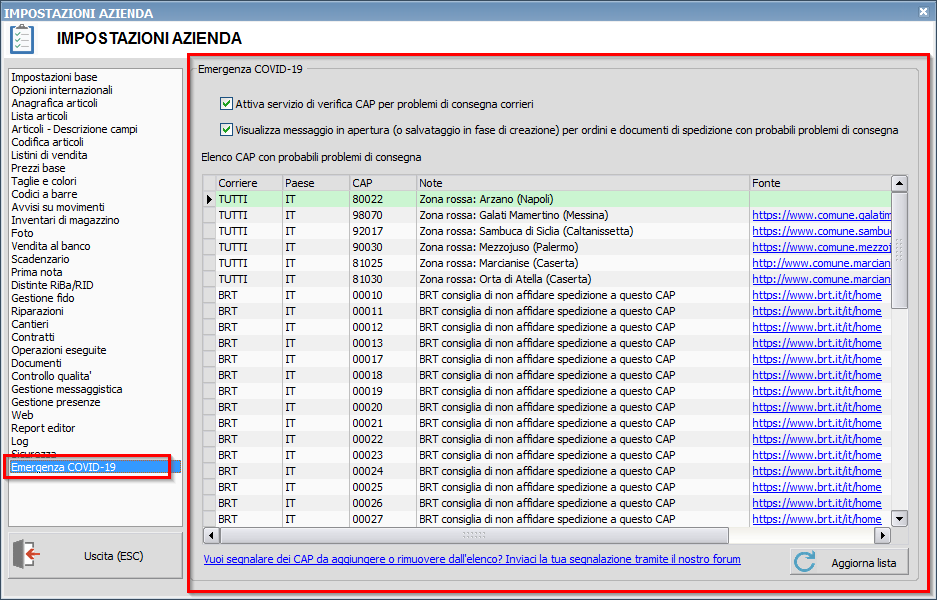Select Gestione messaggistica

[x=67, y=389]
